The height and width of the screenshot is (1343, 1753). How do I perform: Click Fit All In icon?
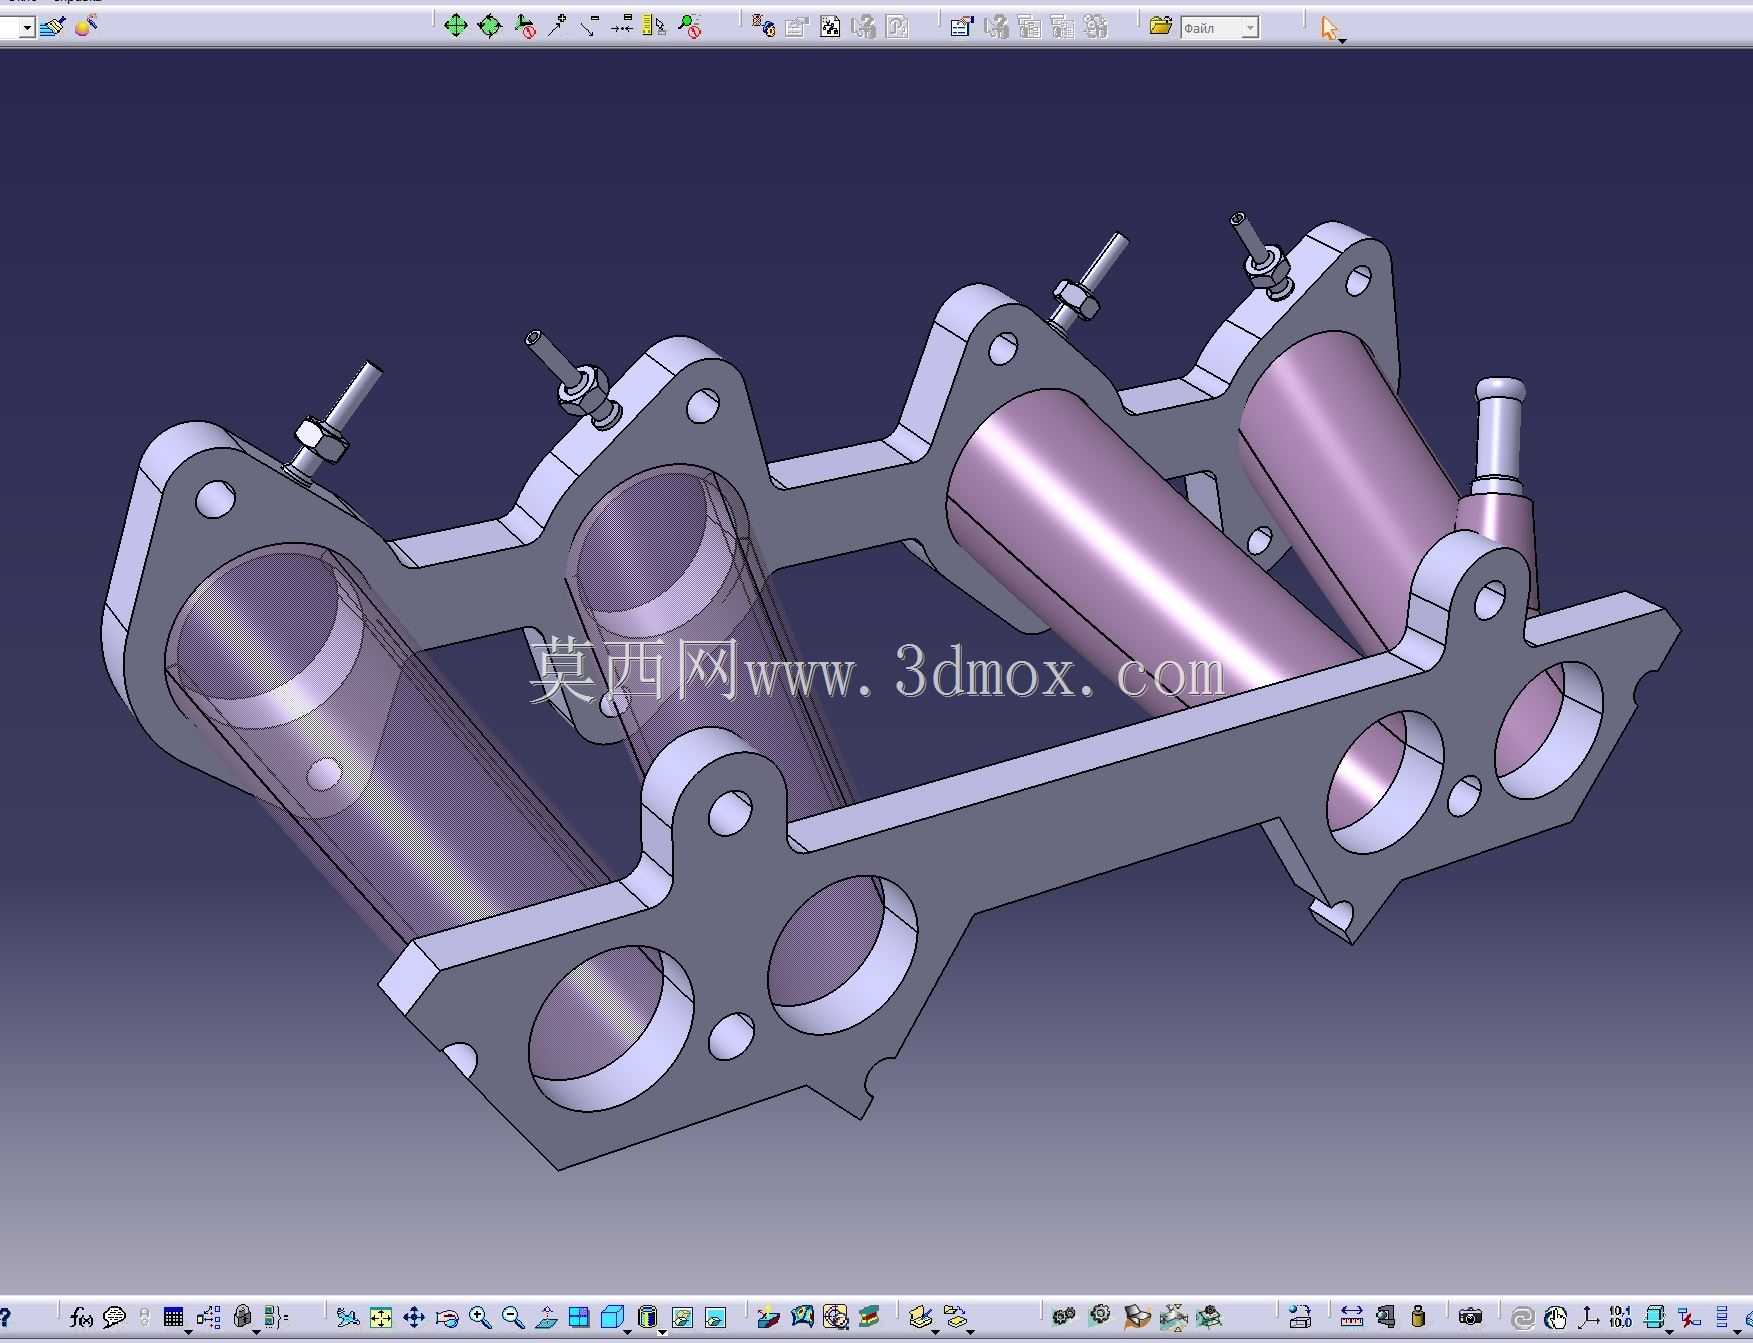(380, 1318)
